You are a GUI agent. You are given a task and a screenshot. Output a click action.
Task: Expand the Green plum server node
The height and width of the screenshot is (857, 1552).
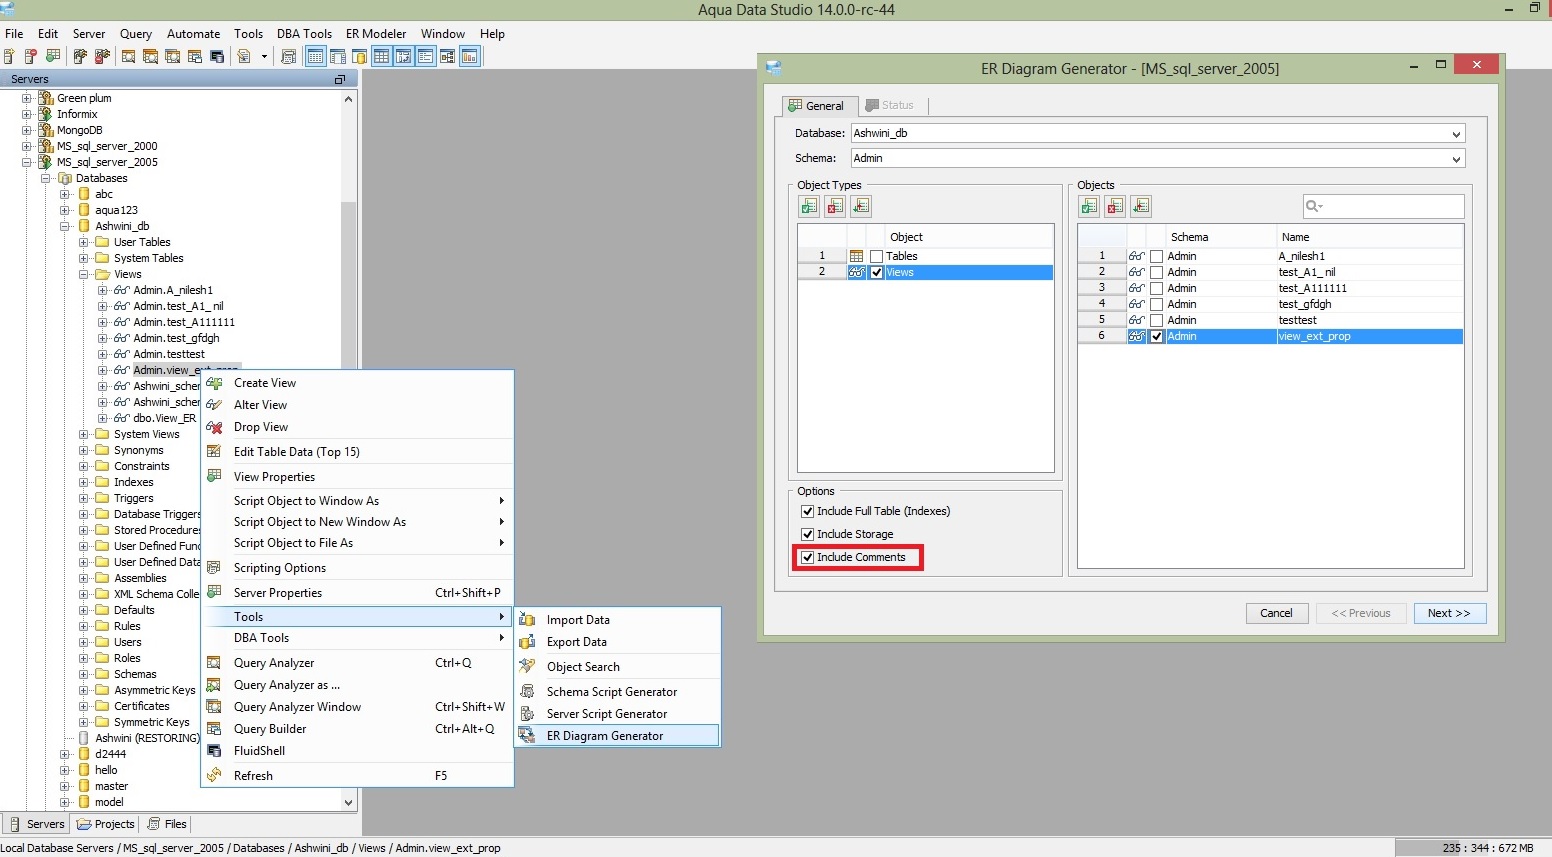pos(27,98)
